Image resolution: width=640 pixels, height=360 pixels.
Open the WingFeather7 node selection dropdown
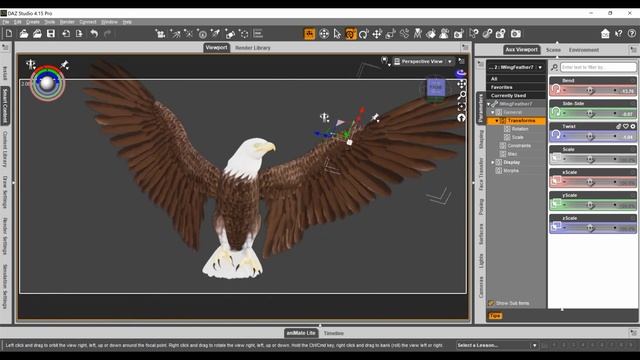point(540,67)
